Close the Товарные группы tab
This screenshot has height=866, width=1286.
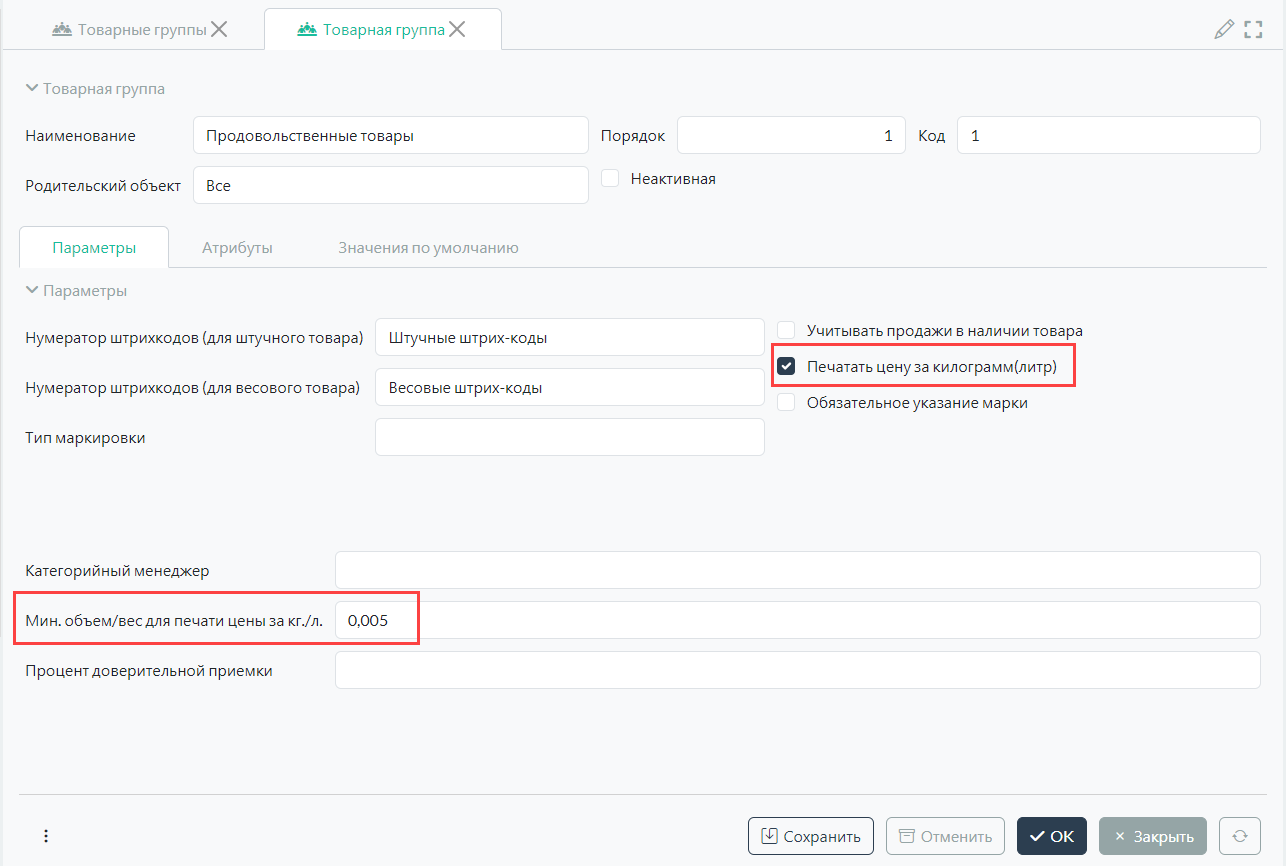219,30
